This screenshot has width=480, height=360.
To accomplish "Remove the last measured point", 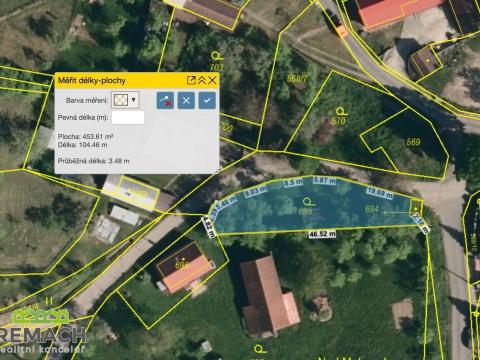I will click(x=165, y=100).
